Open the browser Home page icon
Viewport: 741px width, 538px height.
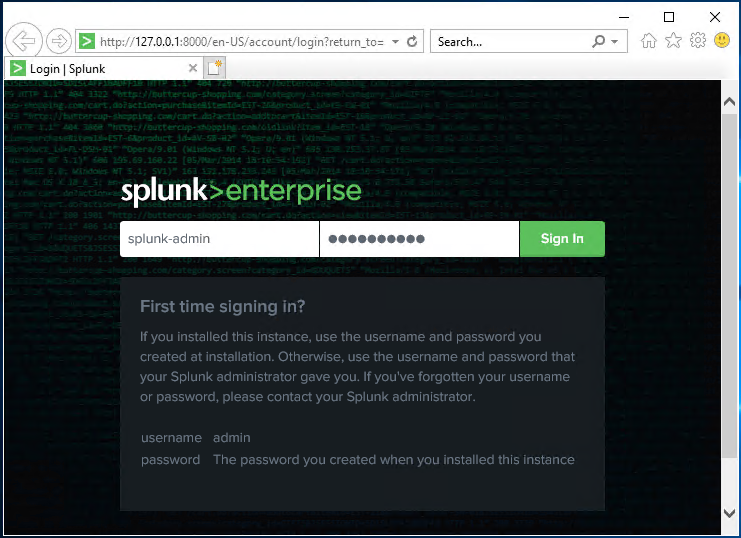point(649,41)
